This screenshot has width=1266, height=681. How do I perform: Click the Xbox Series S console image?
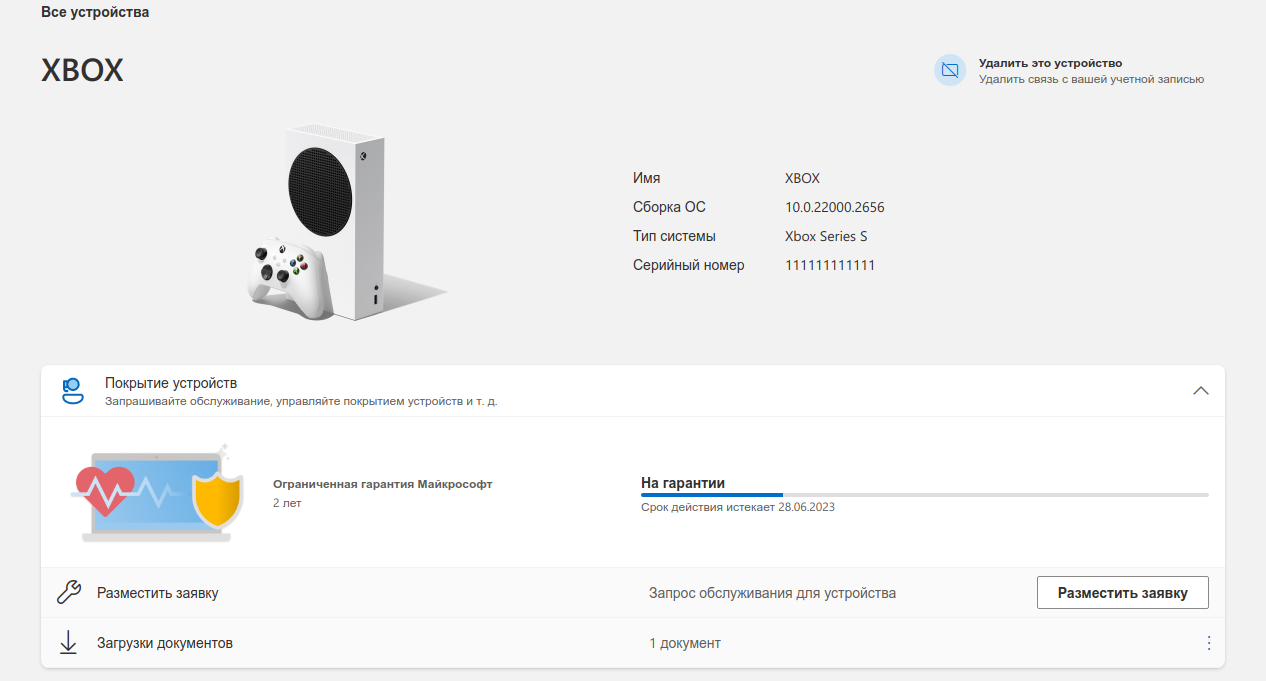point(330,223)
